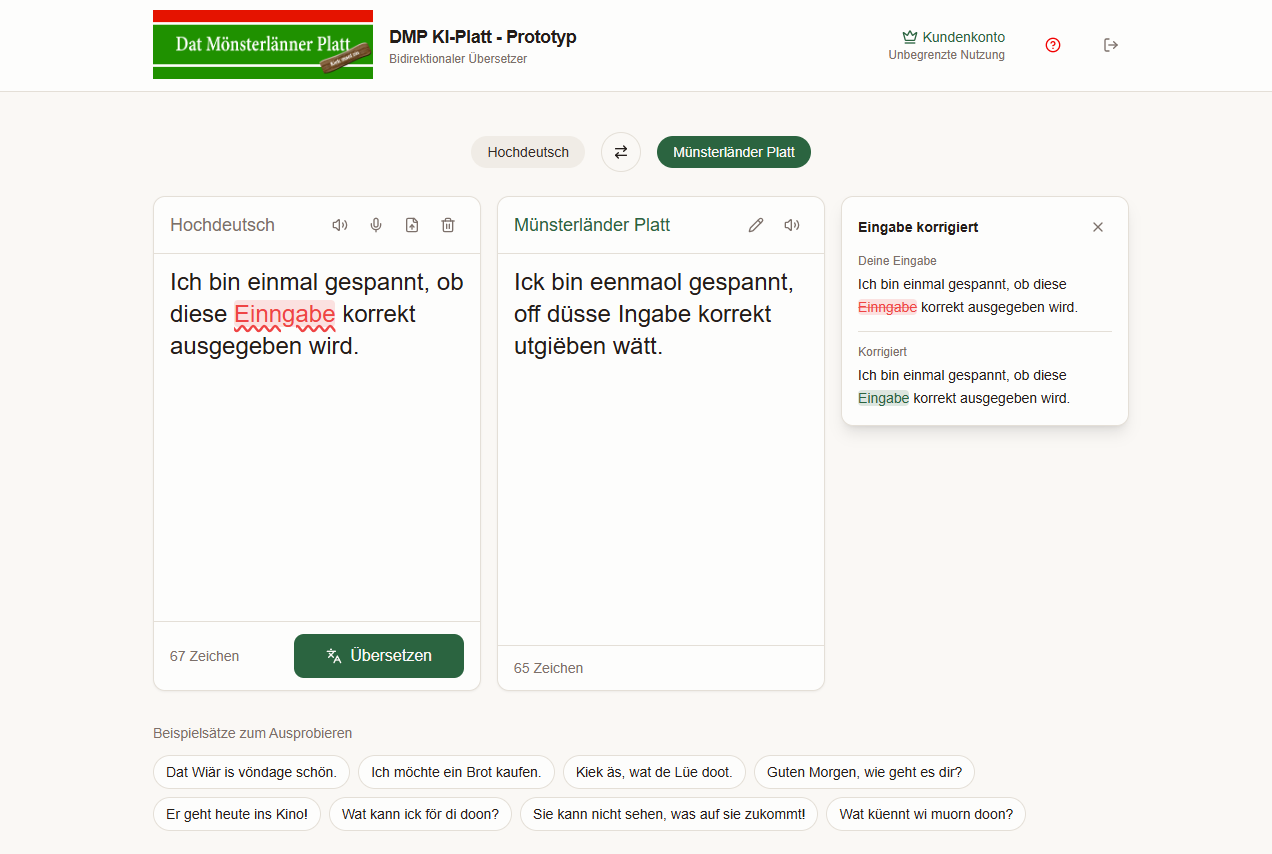Image resolution: width=1272 pixels, height=854 pixels.
Task: Log out using the exit icon
Action: pos(1111,45)
